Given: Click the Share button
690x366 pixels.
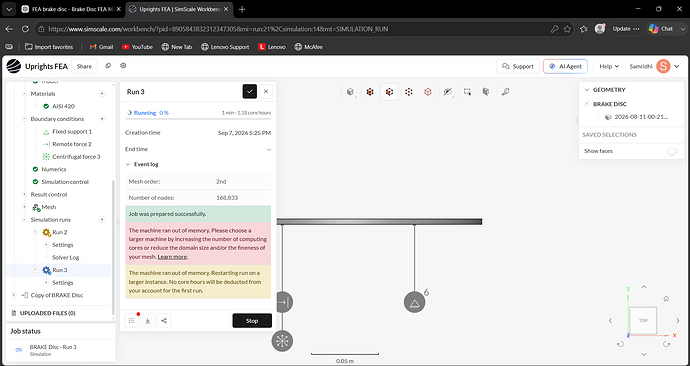Looking at the screenshot, I should 84,66.
